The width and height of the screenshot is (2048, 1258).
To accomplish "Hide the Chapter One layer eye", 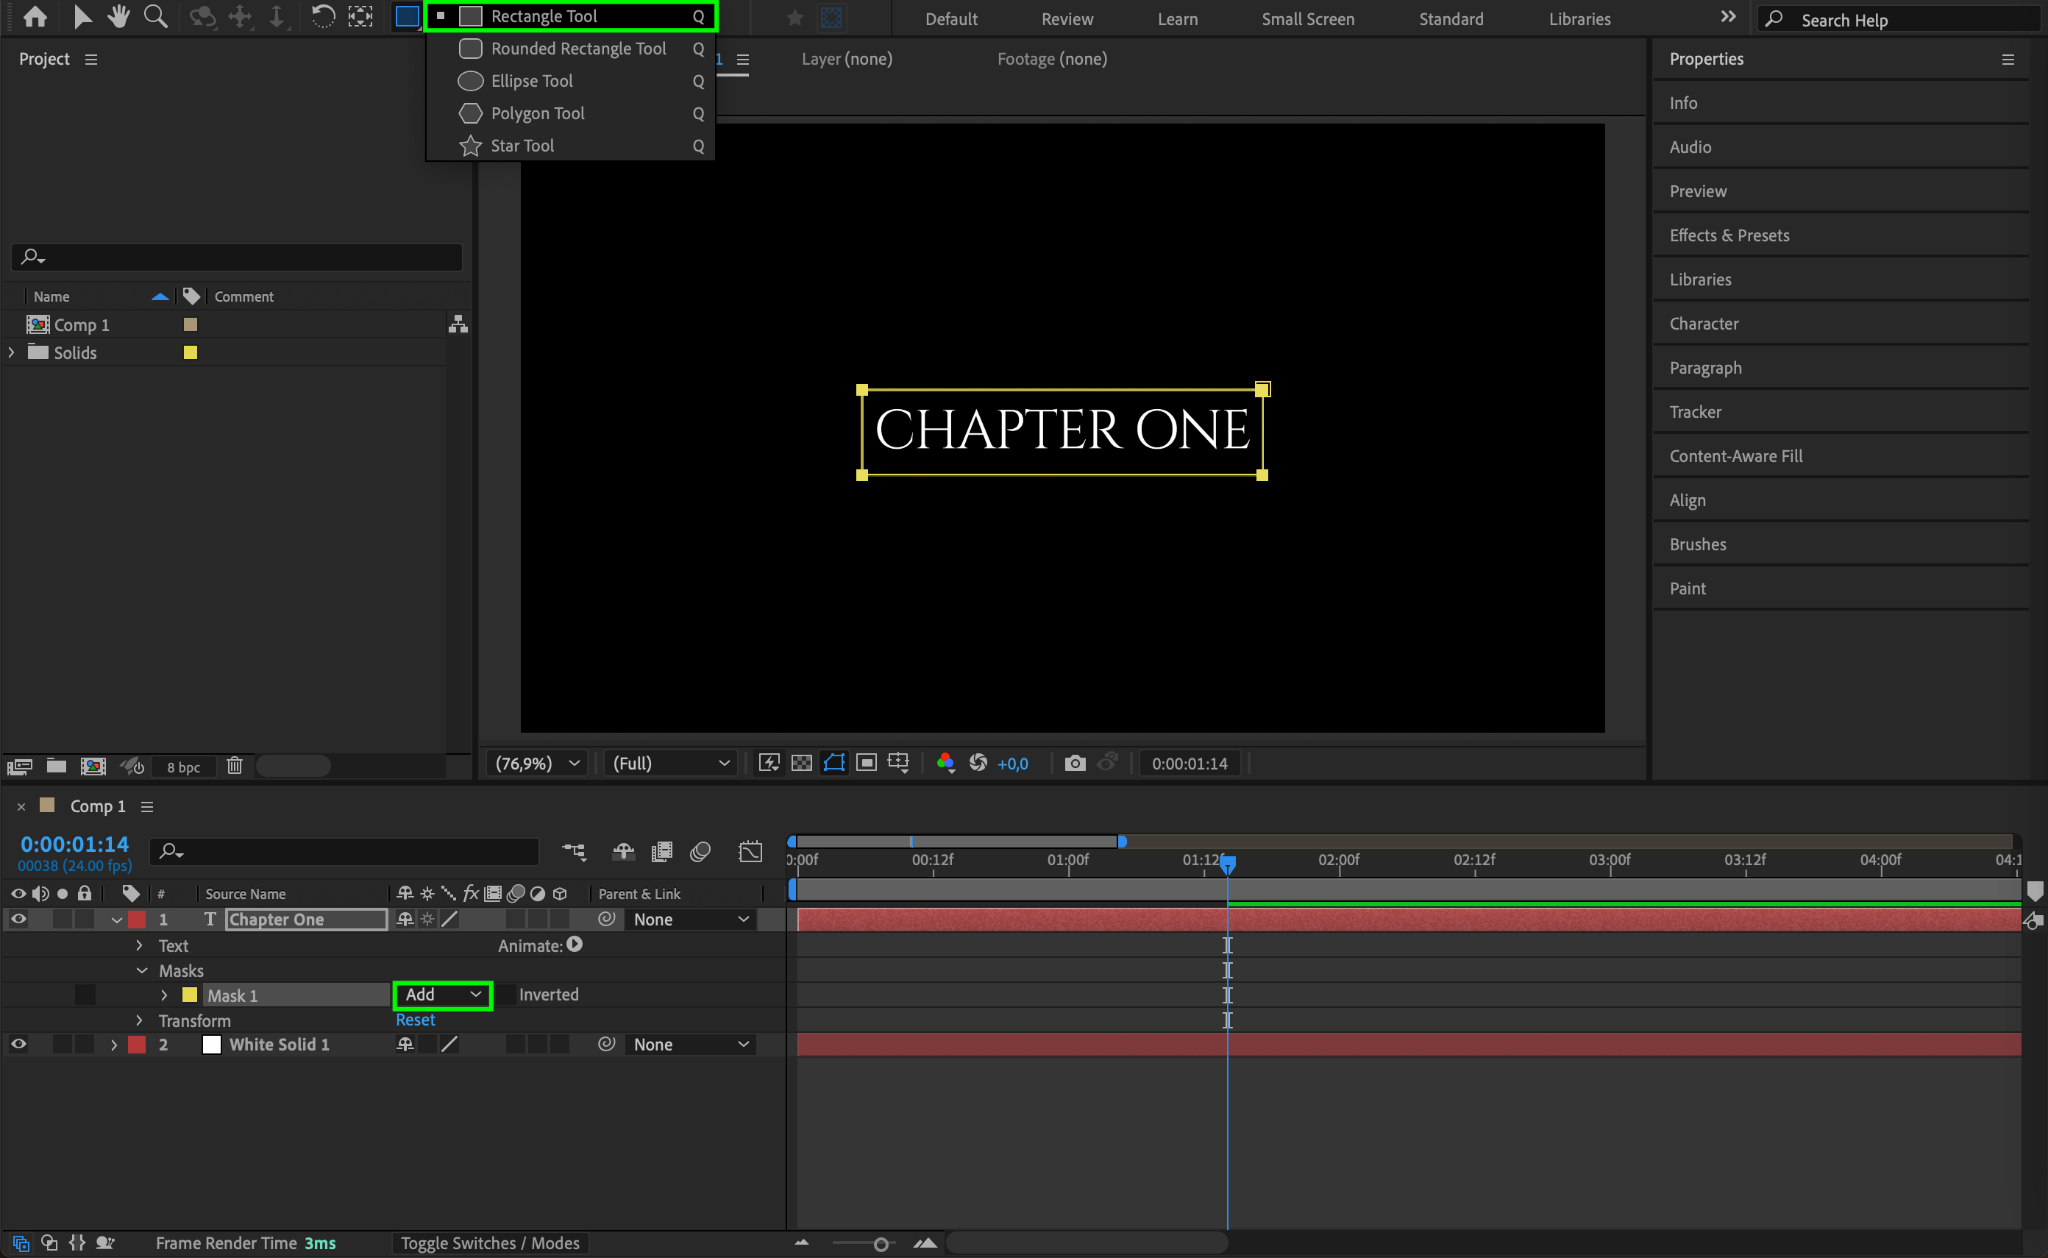I will (18, 920).
